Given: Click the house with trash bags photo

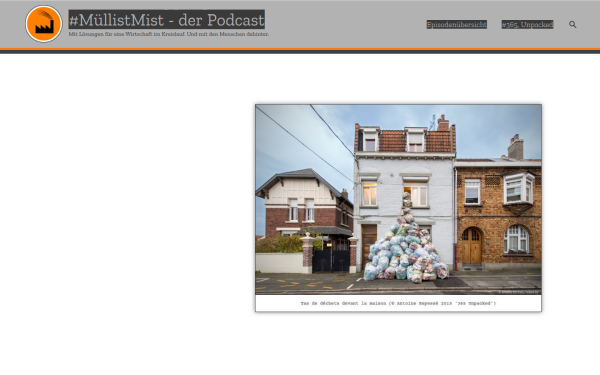Looking at the screenshot, I should point(398,199).
